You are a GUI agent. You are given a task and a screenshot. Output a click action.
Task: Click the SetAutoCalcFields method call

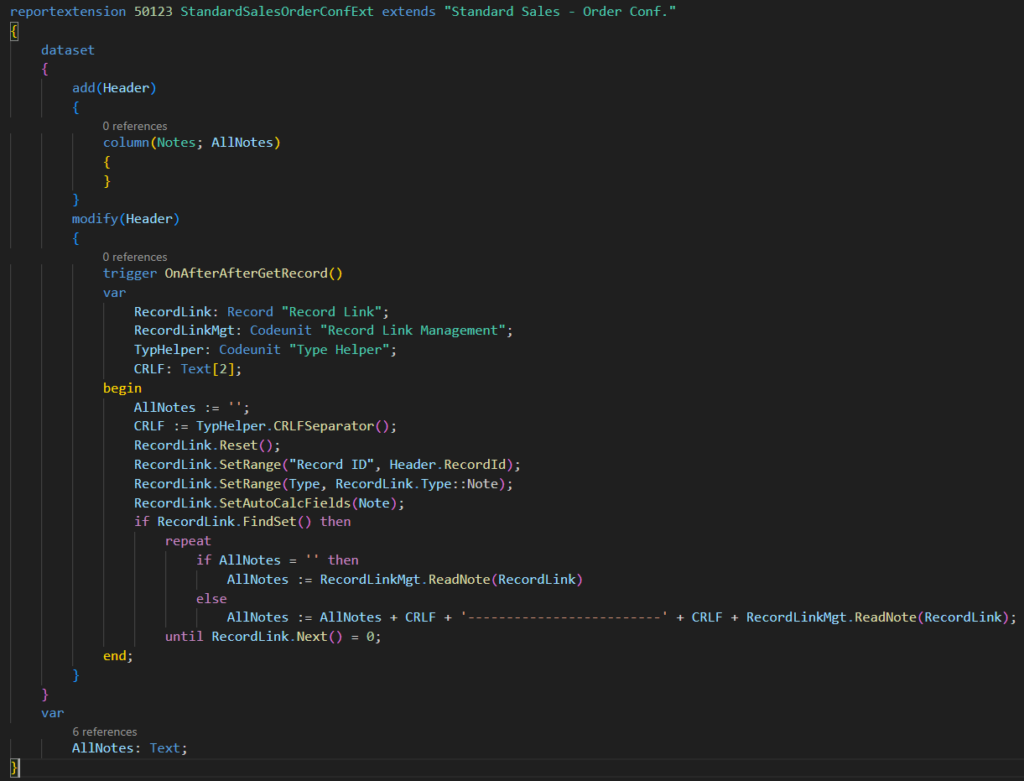click(x=285, y=503)
